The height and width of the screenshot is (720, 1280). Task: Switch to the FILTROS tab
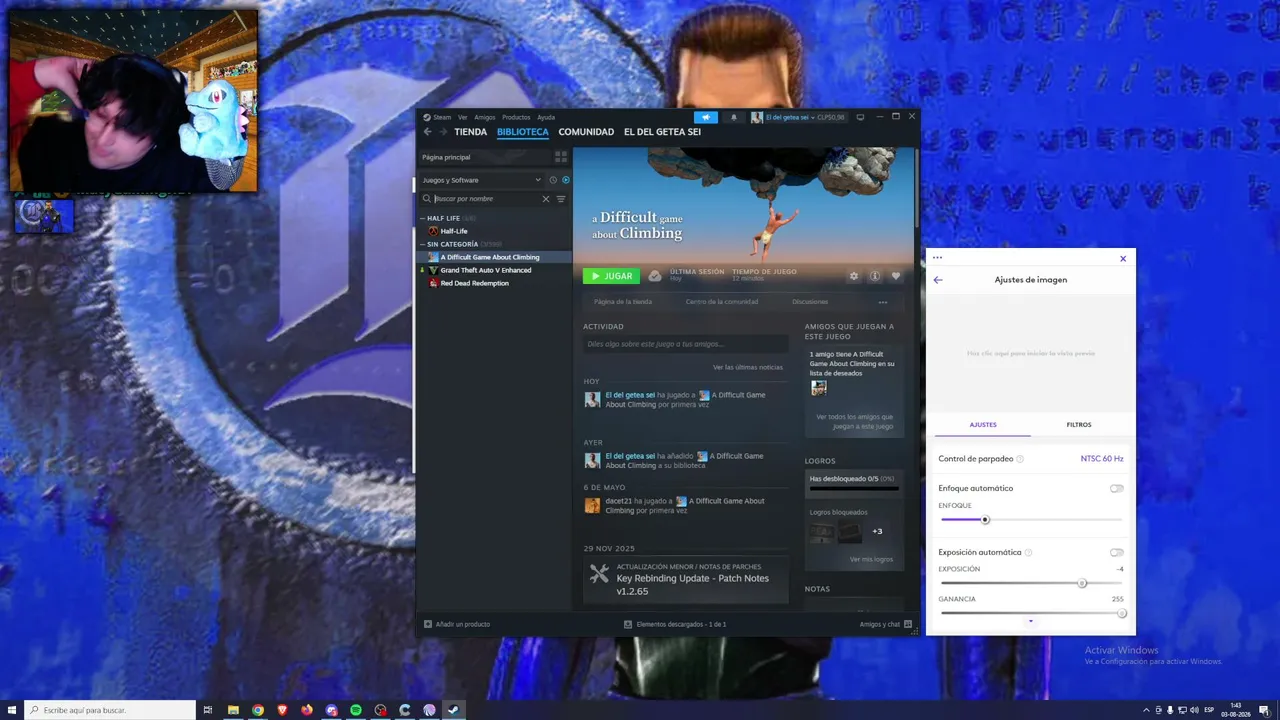pos(1079,425)
